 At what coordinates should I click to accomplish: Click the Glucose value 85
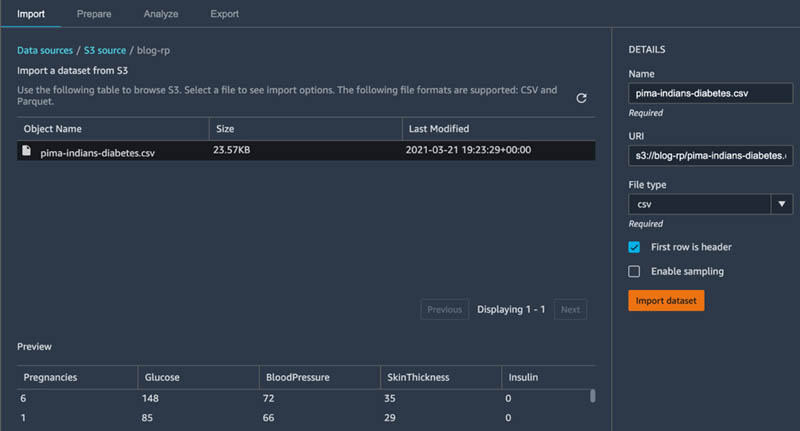[147, 418]
